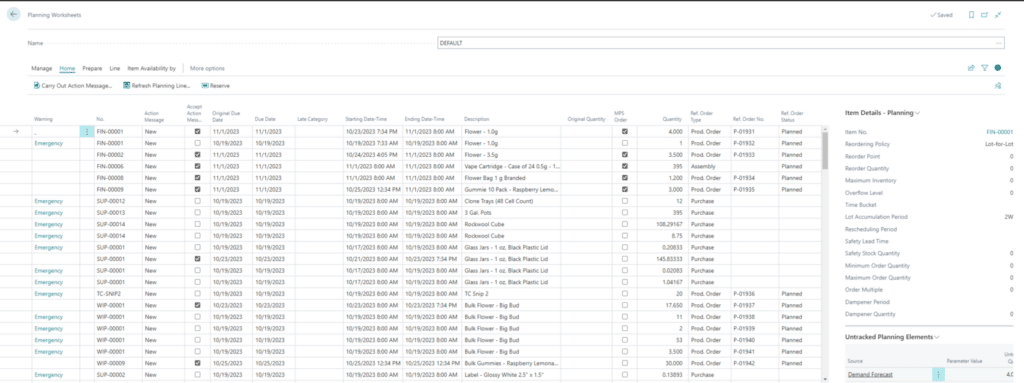The height and width of the screenshot is (383, 1024).
Task: Open row menu dots for FIN-00001
Action: [x=87, y=131]
